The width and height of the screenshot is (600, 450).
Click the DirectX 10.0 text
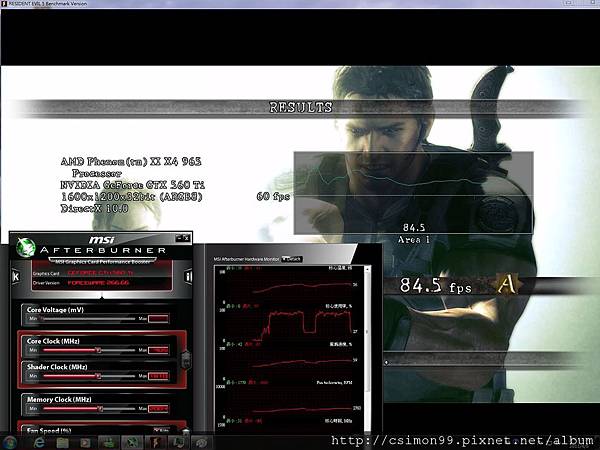(x=94, y=209)
